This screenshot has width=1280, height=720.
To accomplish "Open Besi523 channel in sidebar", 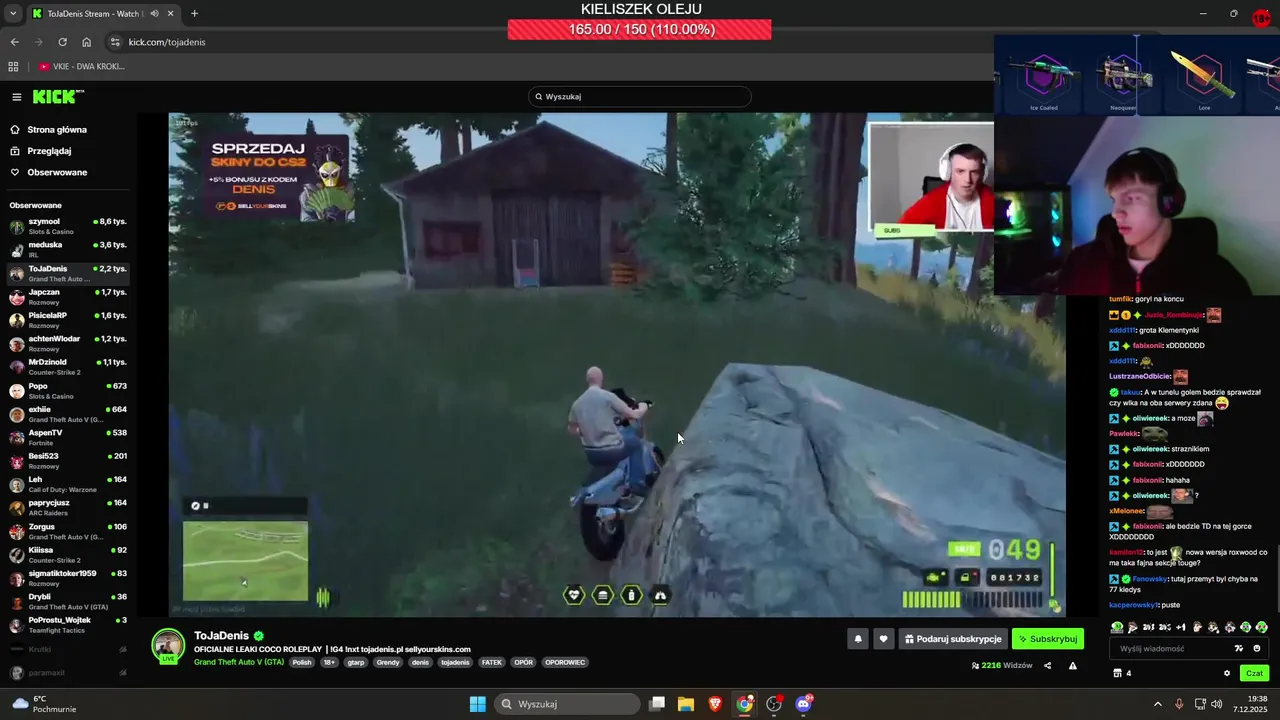I will coord(68,461).
